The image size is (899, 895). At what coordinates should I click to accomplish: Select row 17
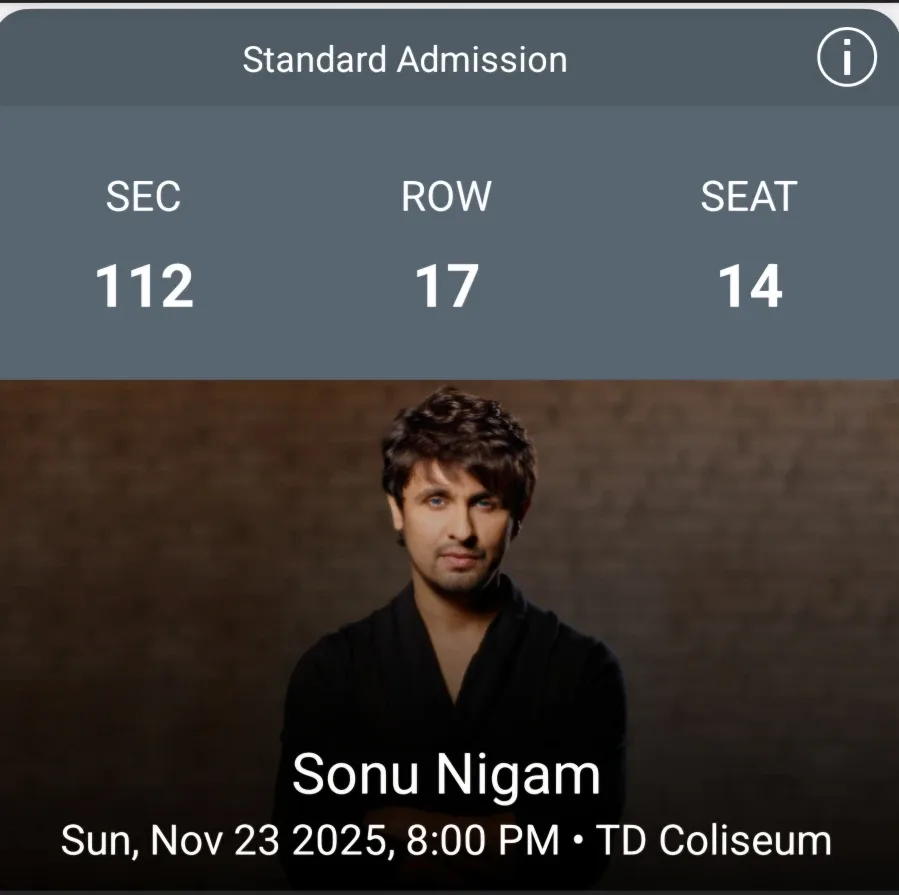click(x=449, y=286)
